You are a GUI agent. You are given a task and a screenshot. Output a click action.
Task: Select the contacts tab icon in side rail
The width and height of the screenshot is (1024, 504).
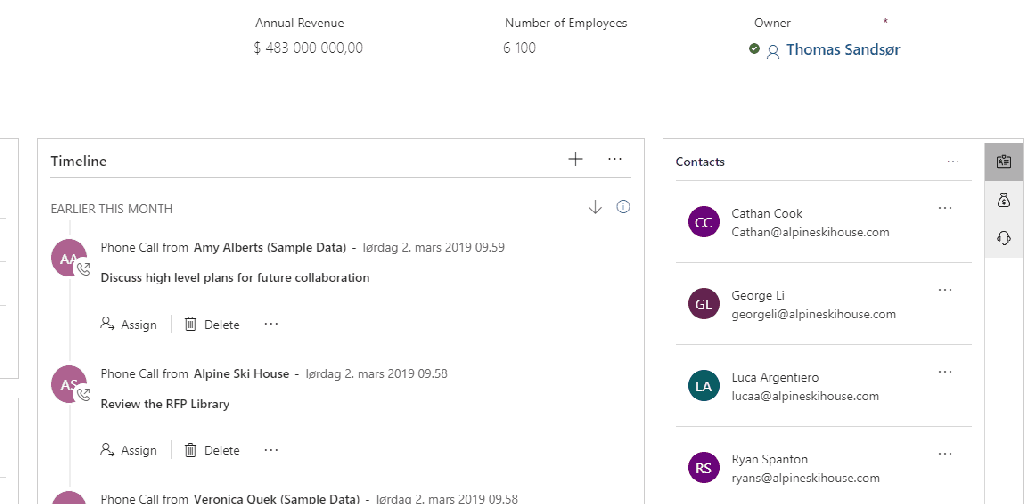[1004, 162]
